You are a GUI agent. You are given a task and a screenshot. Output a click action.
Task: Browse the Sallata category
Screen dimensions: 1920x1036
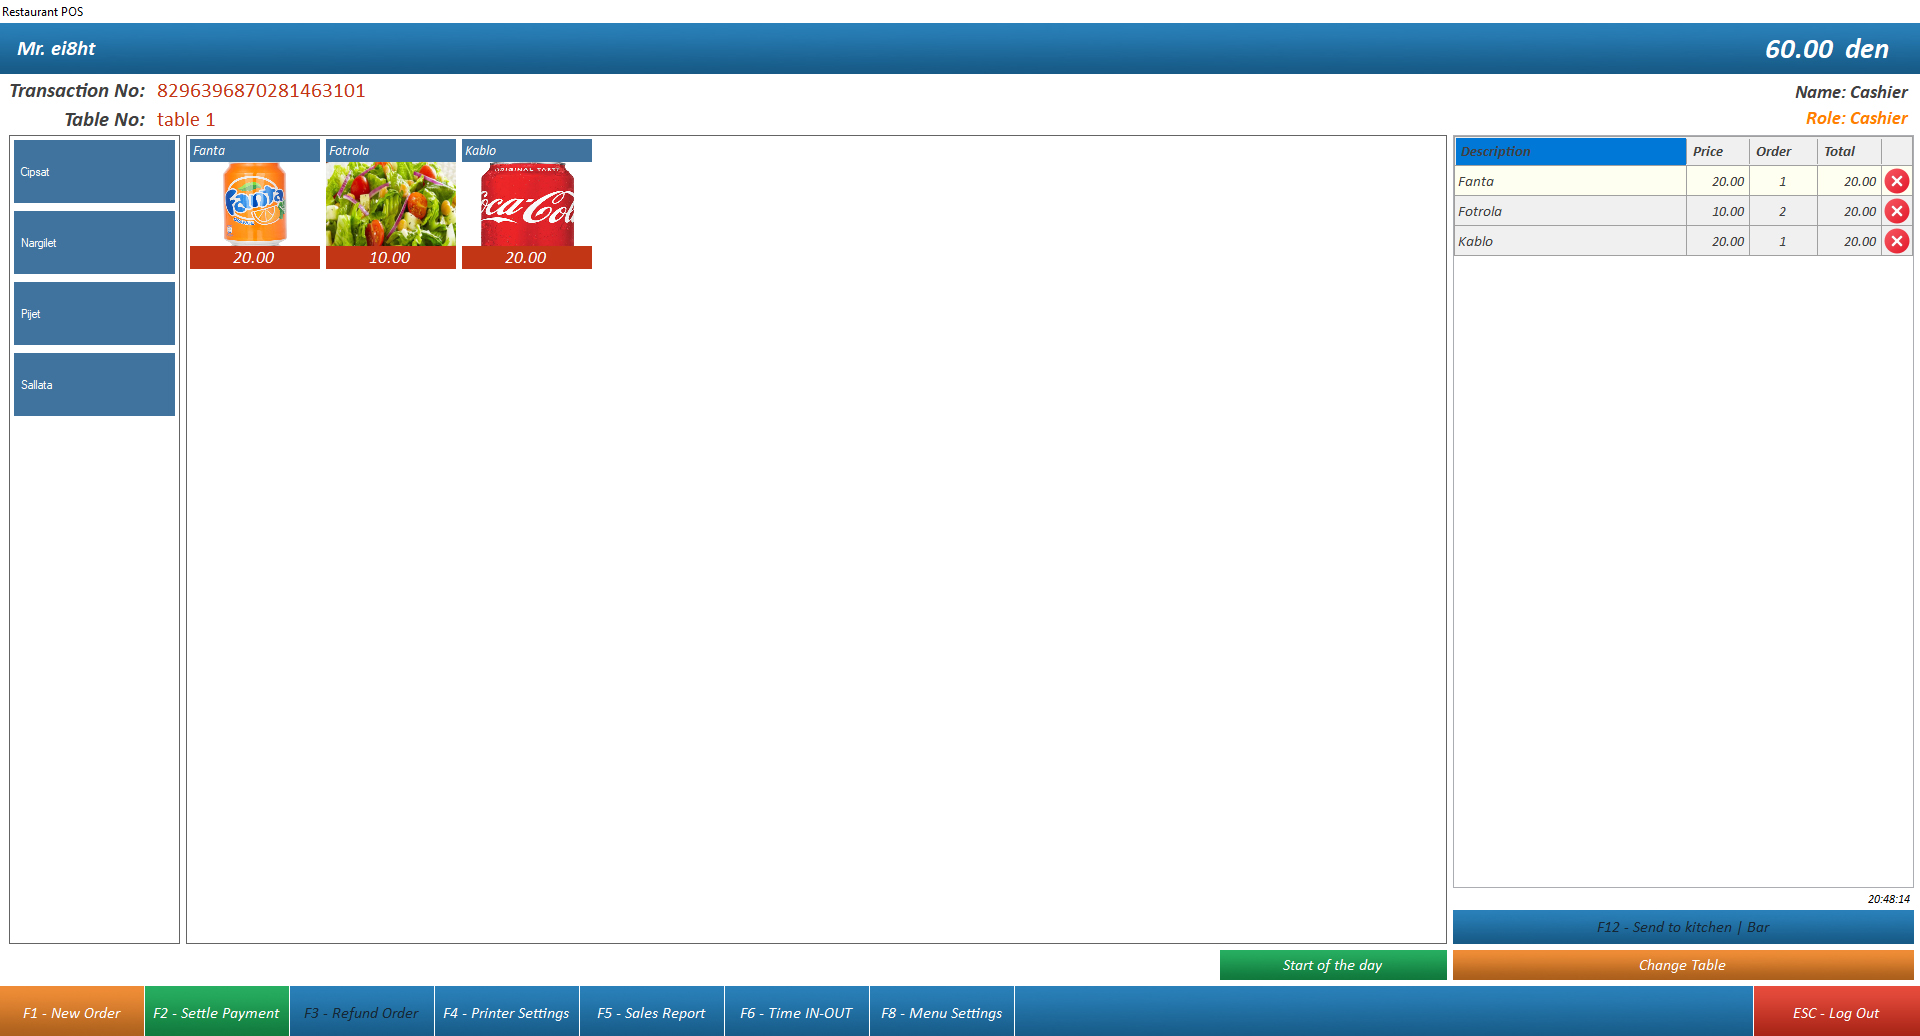[94, 384]
